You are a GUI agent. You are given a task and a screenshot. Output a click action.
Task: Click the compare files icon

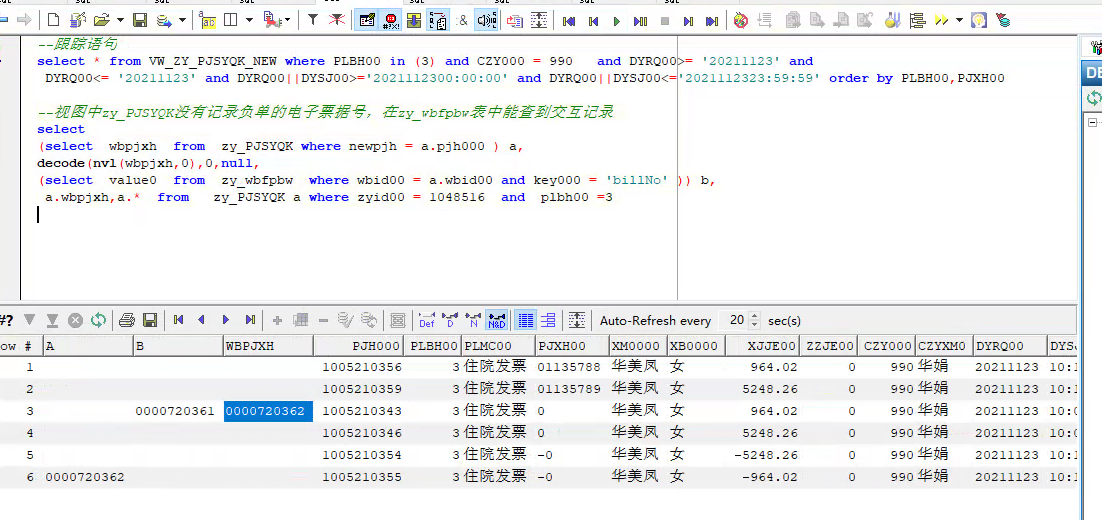(x=271, y=20)
